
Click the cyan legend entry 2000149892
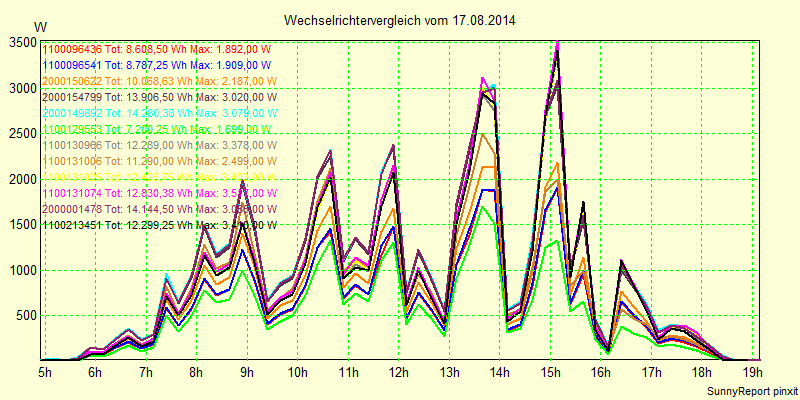coord(160,113)
